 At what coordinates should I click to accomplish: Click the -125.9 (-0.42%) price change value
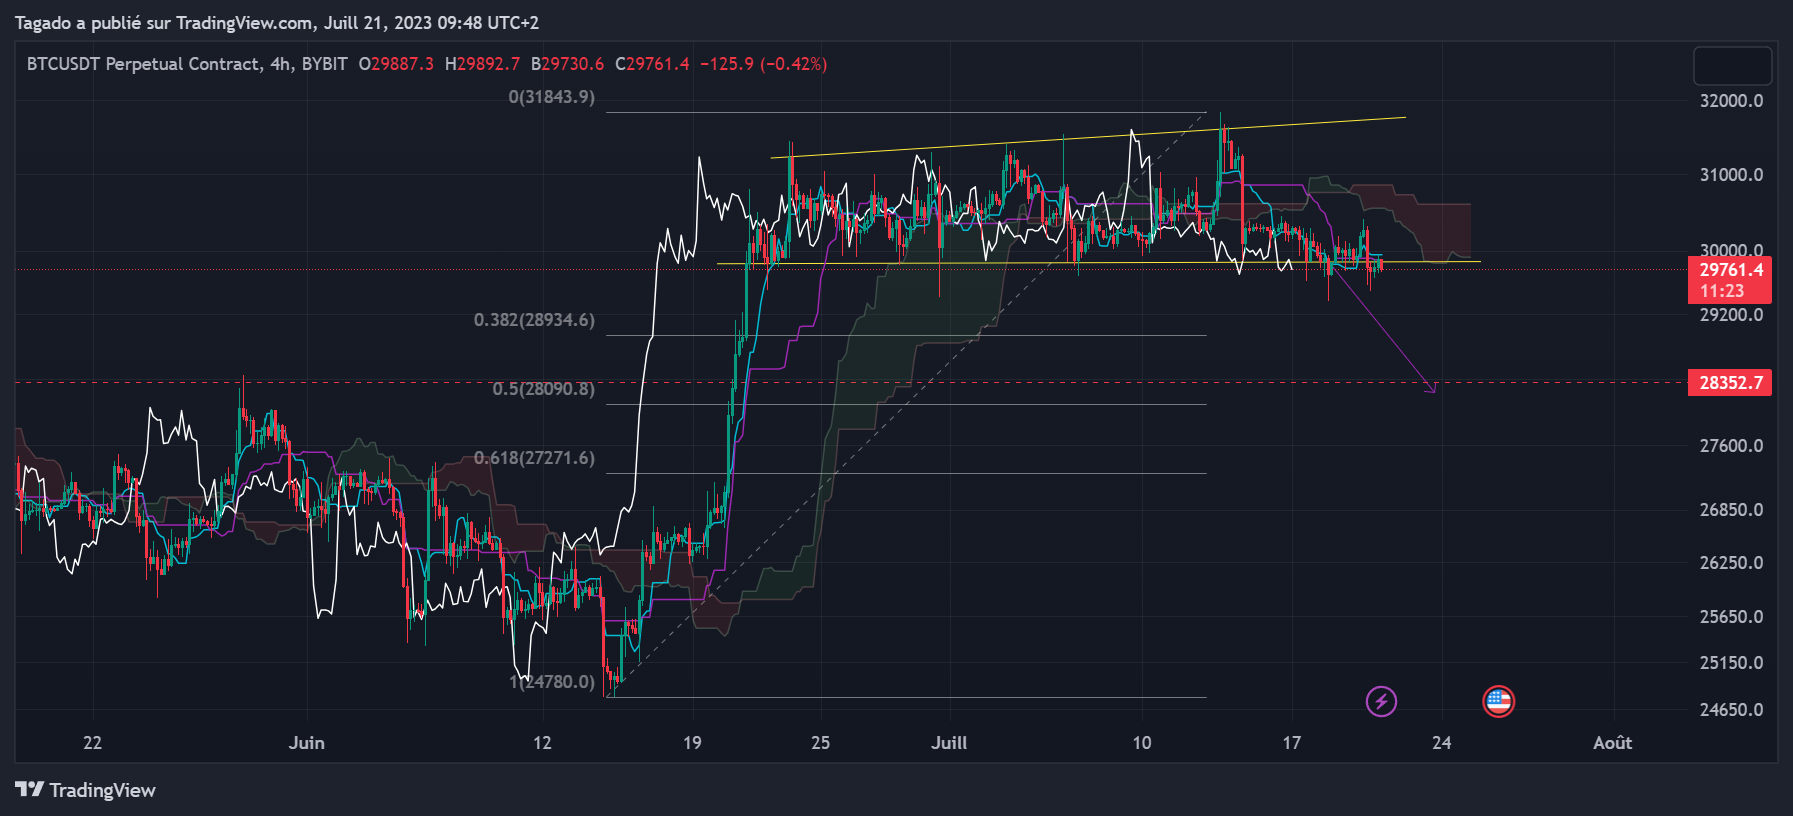click(763, 64)
